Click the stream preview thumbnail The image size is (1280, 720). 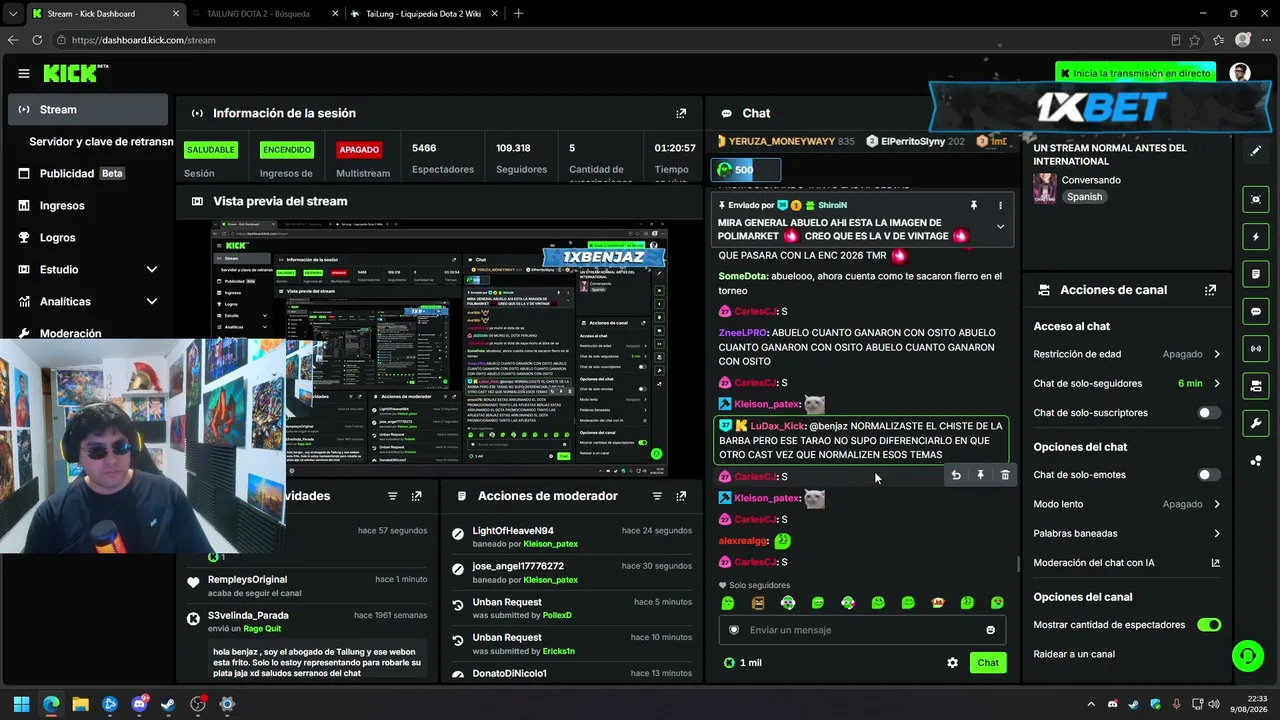tap(440, 350)
